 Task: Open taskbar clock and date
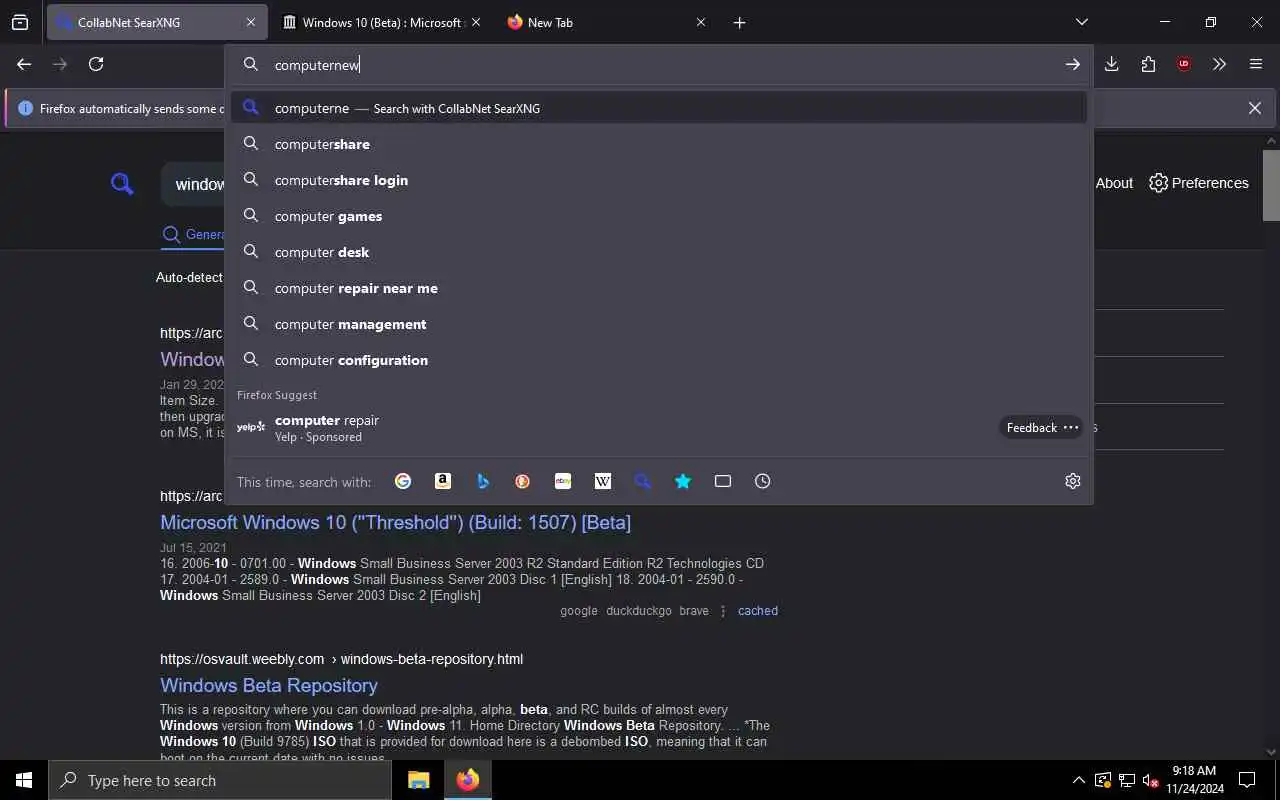coord(1193,780)
